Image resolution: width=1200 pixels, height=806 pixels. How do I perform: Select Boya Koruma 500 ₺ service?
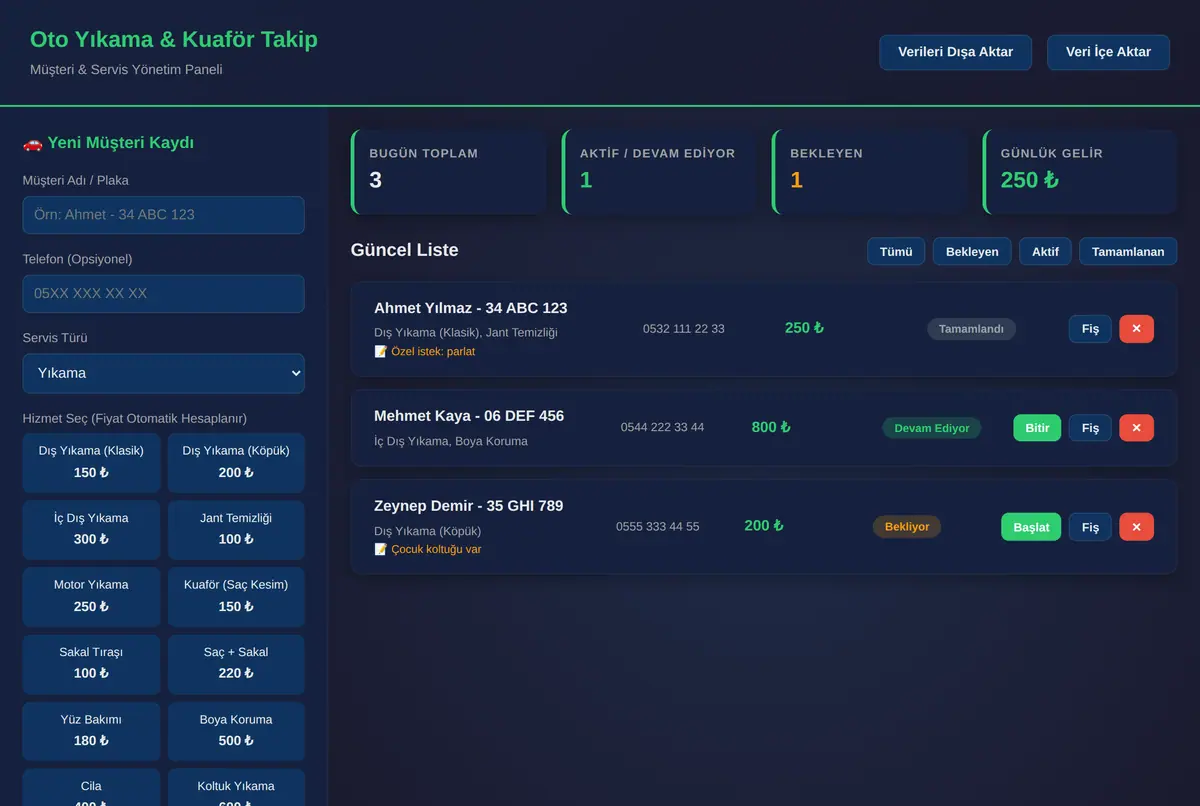click(x=236, y=730)
